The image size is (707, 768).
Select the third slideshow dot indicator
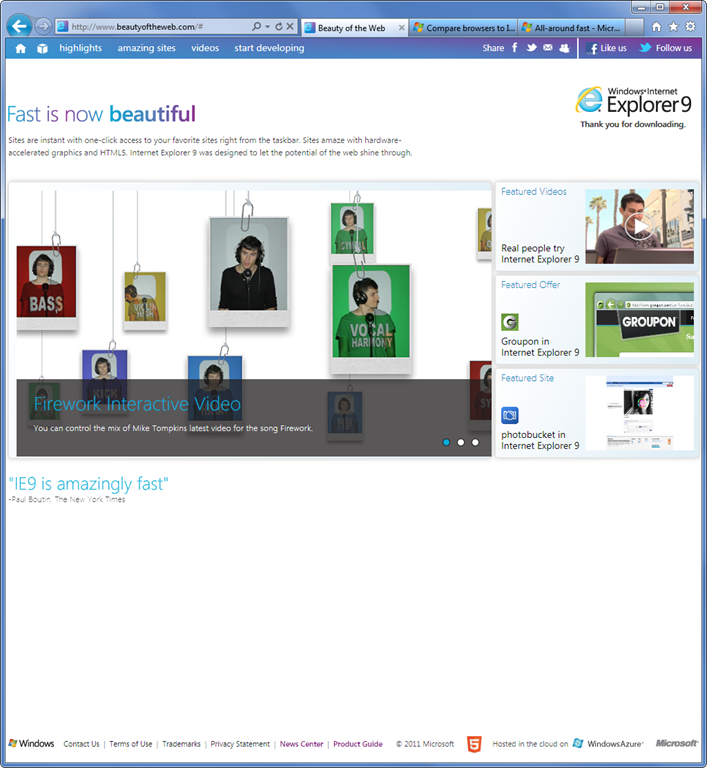475,442
